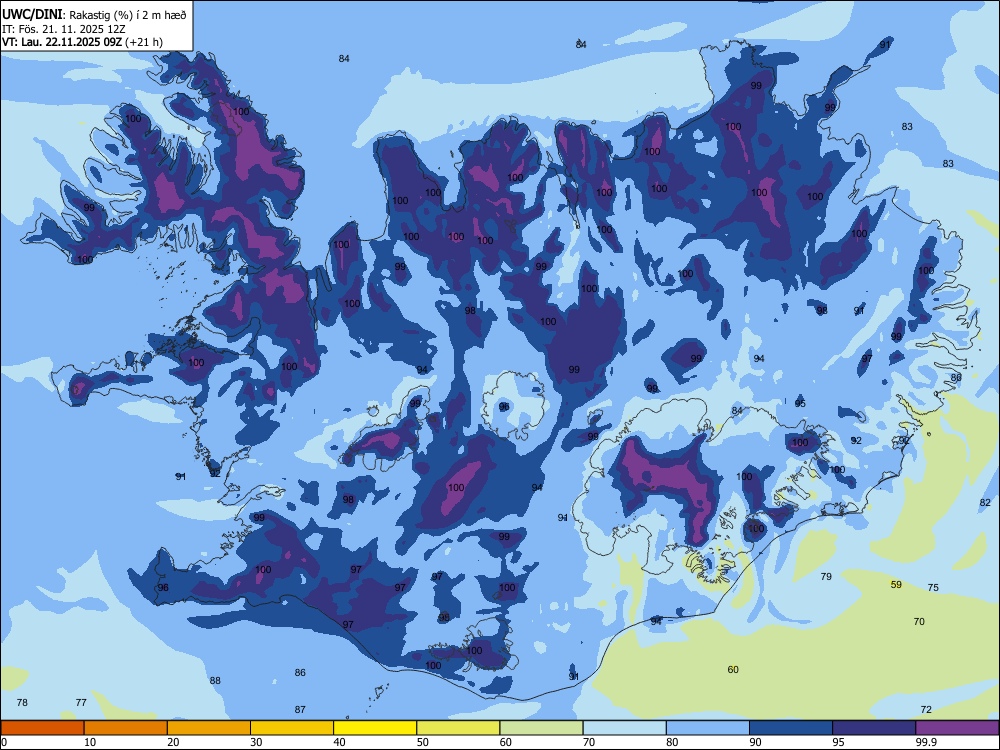This screenshot has width=1000, height=750.
Task: Click the legend scale label '99.9'
Action: (926, 742)
